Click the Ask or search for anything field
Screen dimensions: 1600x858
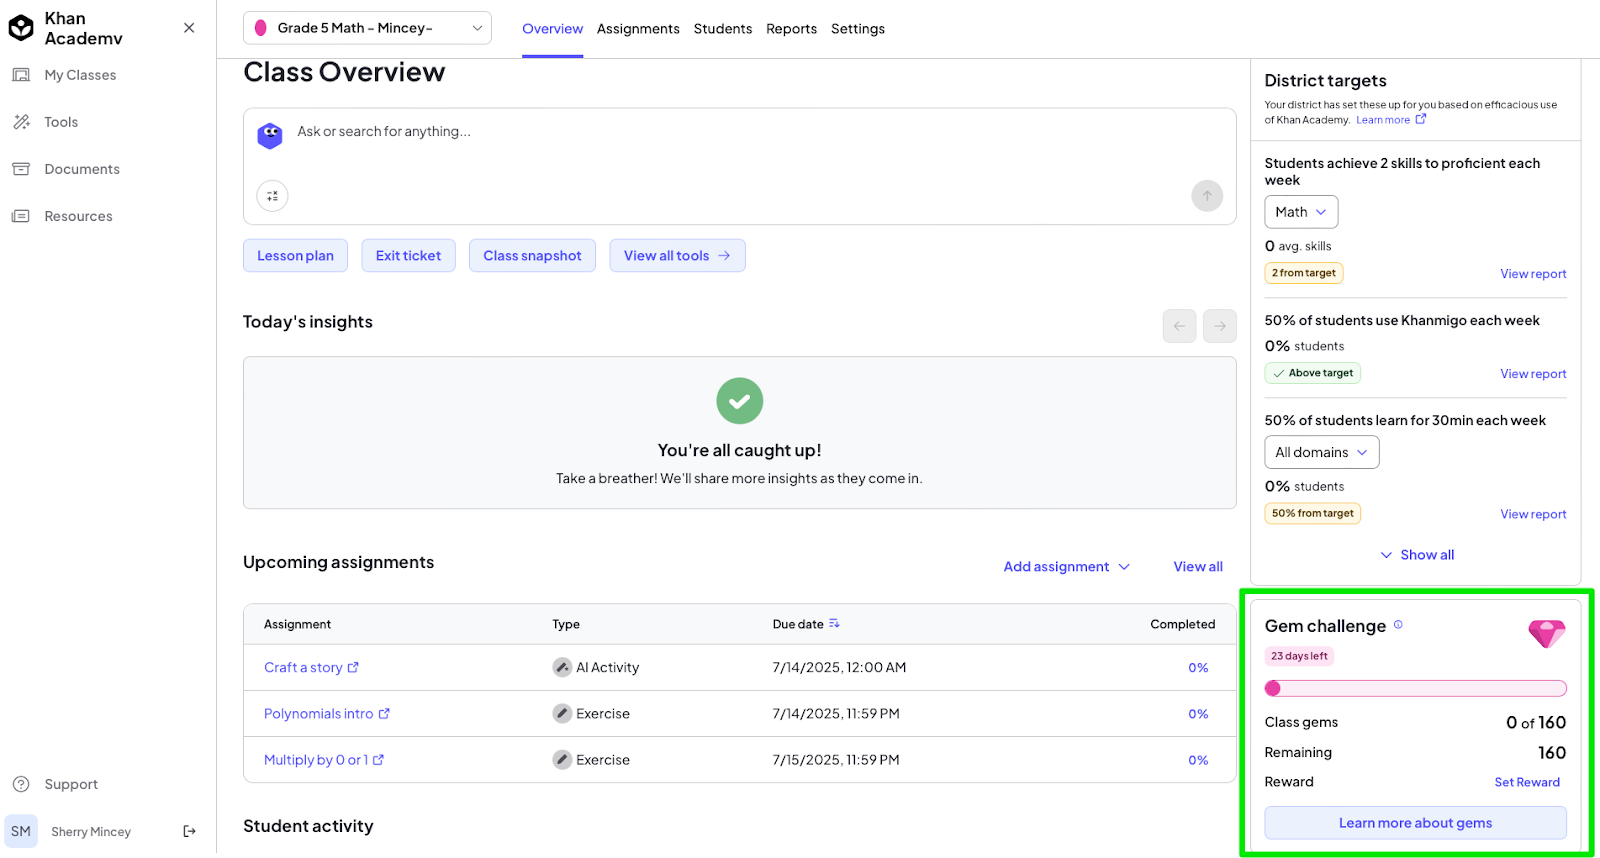739,131
